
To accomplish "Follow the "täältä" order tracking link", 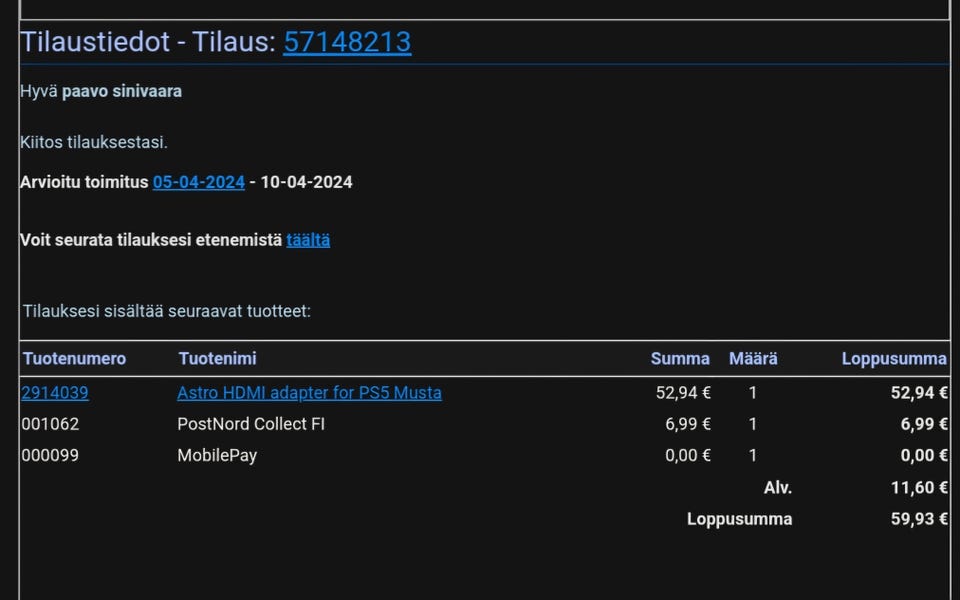I will (x=308, y=240).
